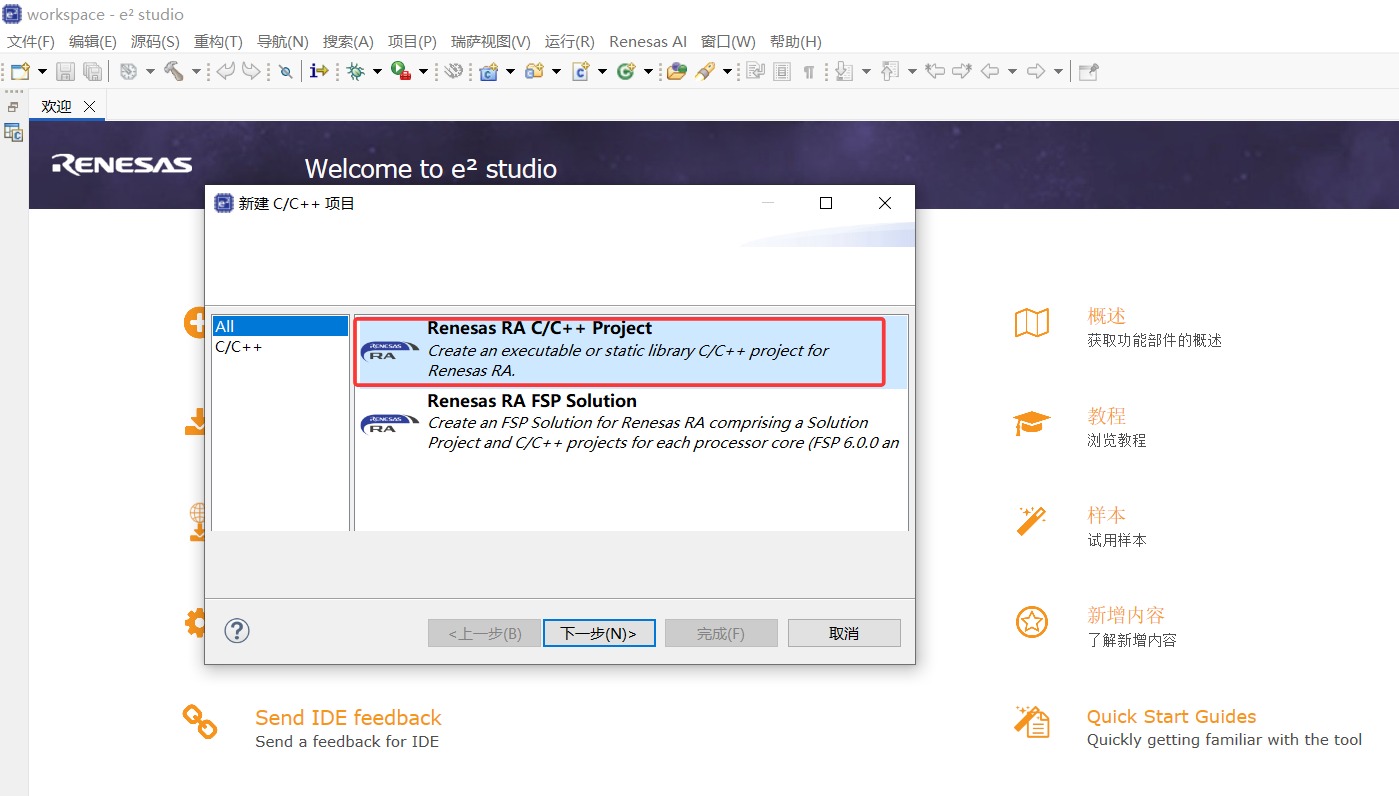Open the 样本 samples link
The image size is (1399, 796).
(x=1106, y=515)
